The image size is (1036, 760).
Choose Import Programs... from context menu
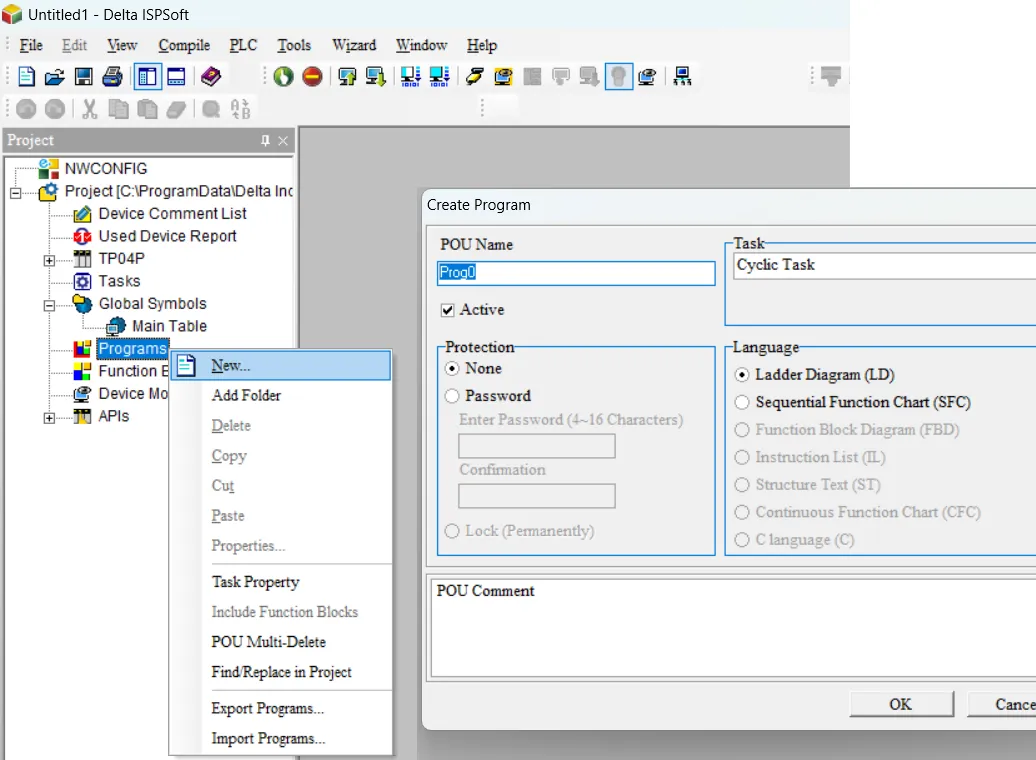pos(281,738)
